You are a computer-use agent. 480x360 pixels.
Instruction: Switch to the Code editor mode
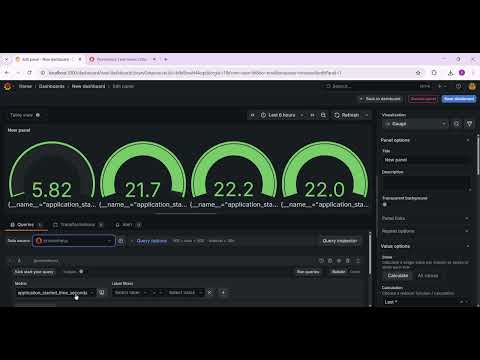[x=355, y=272]
